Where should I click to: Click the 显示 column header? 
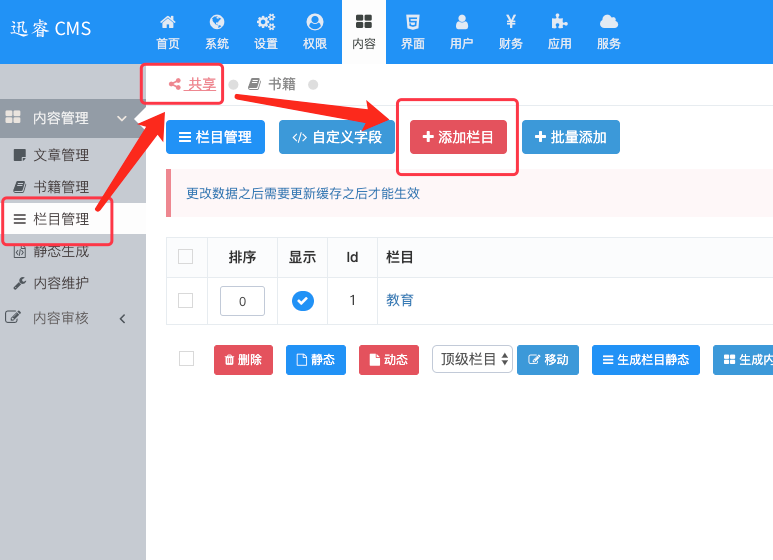302,257
